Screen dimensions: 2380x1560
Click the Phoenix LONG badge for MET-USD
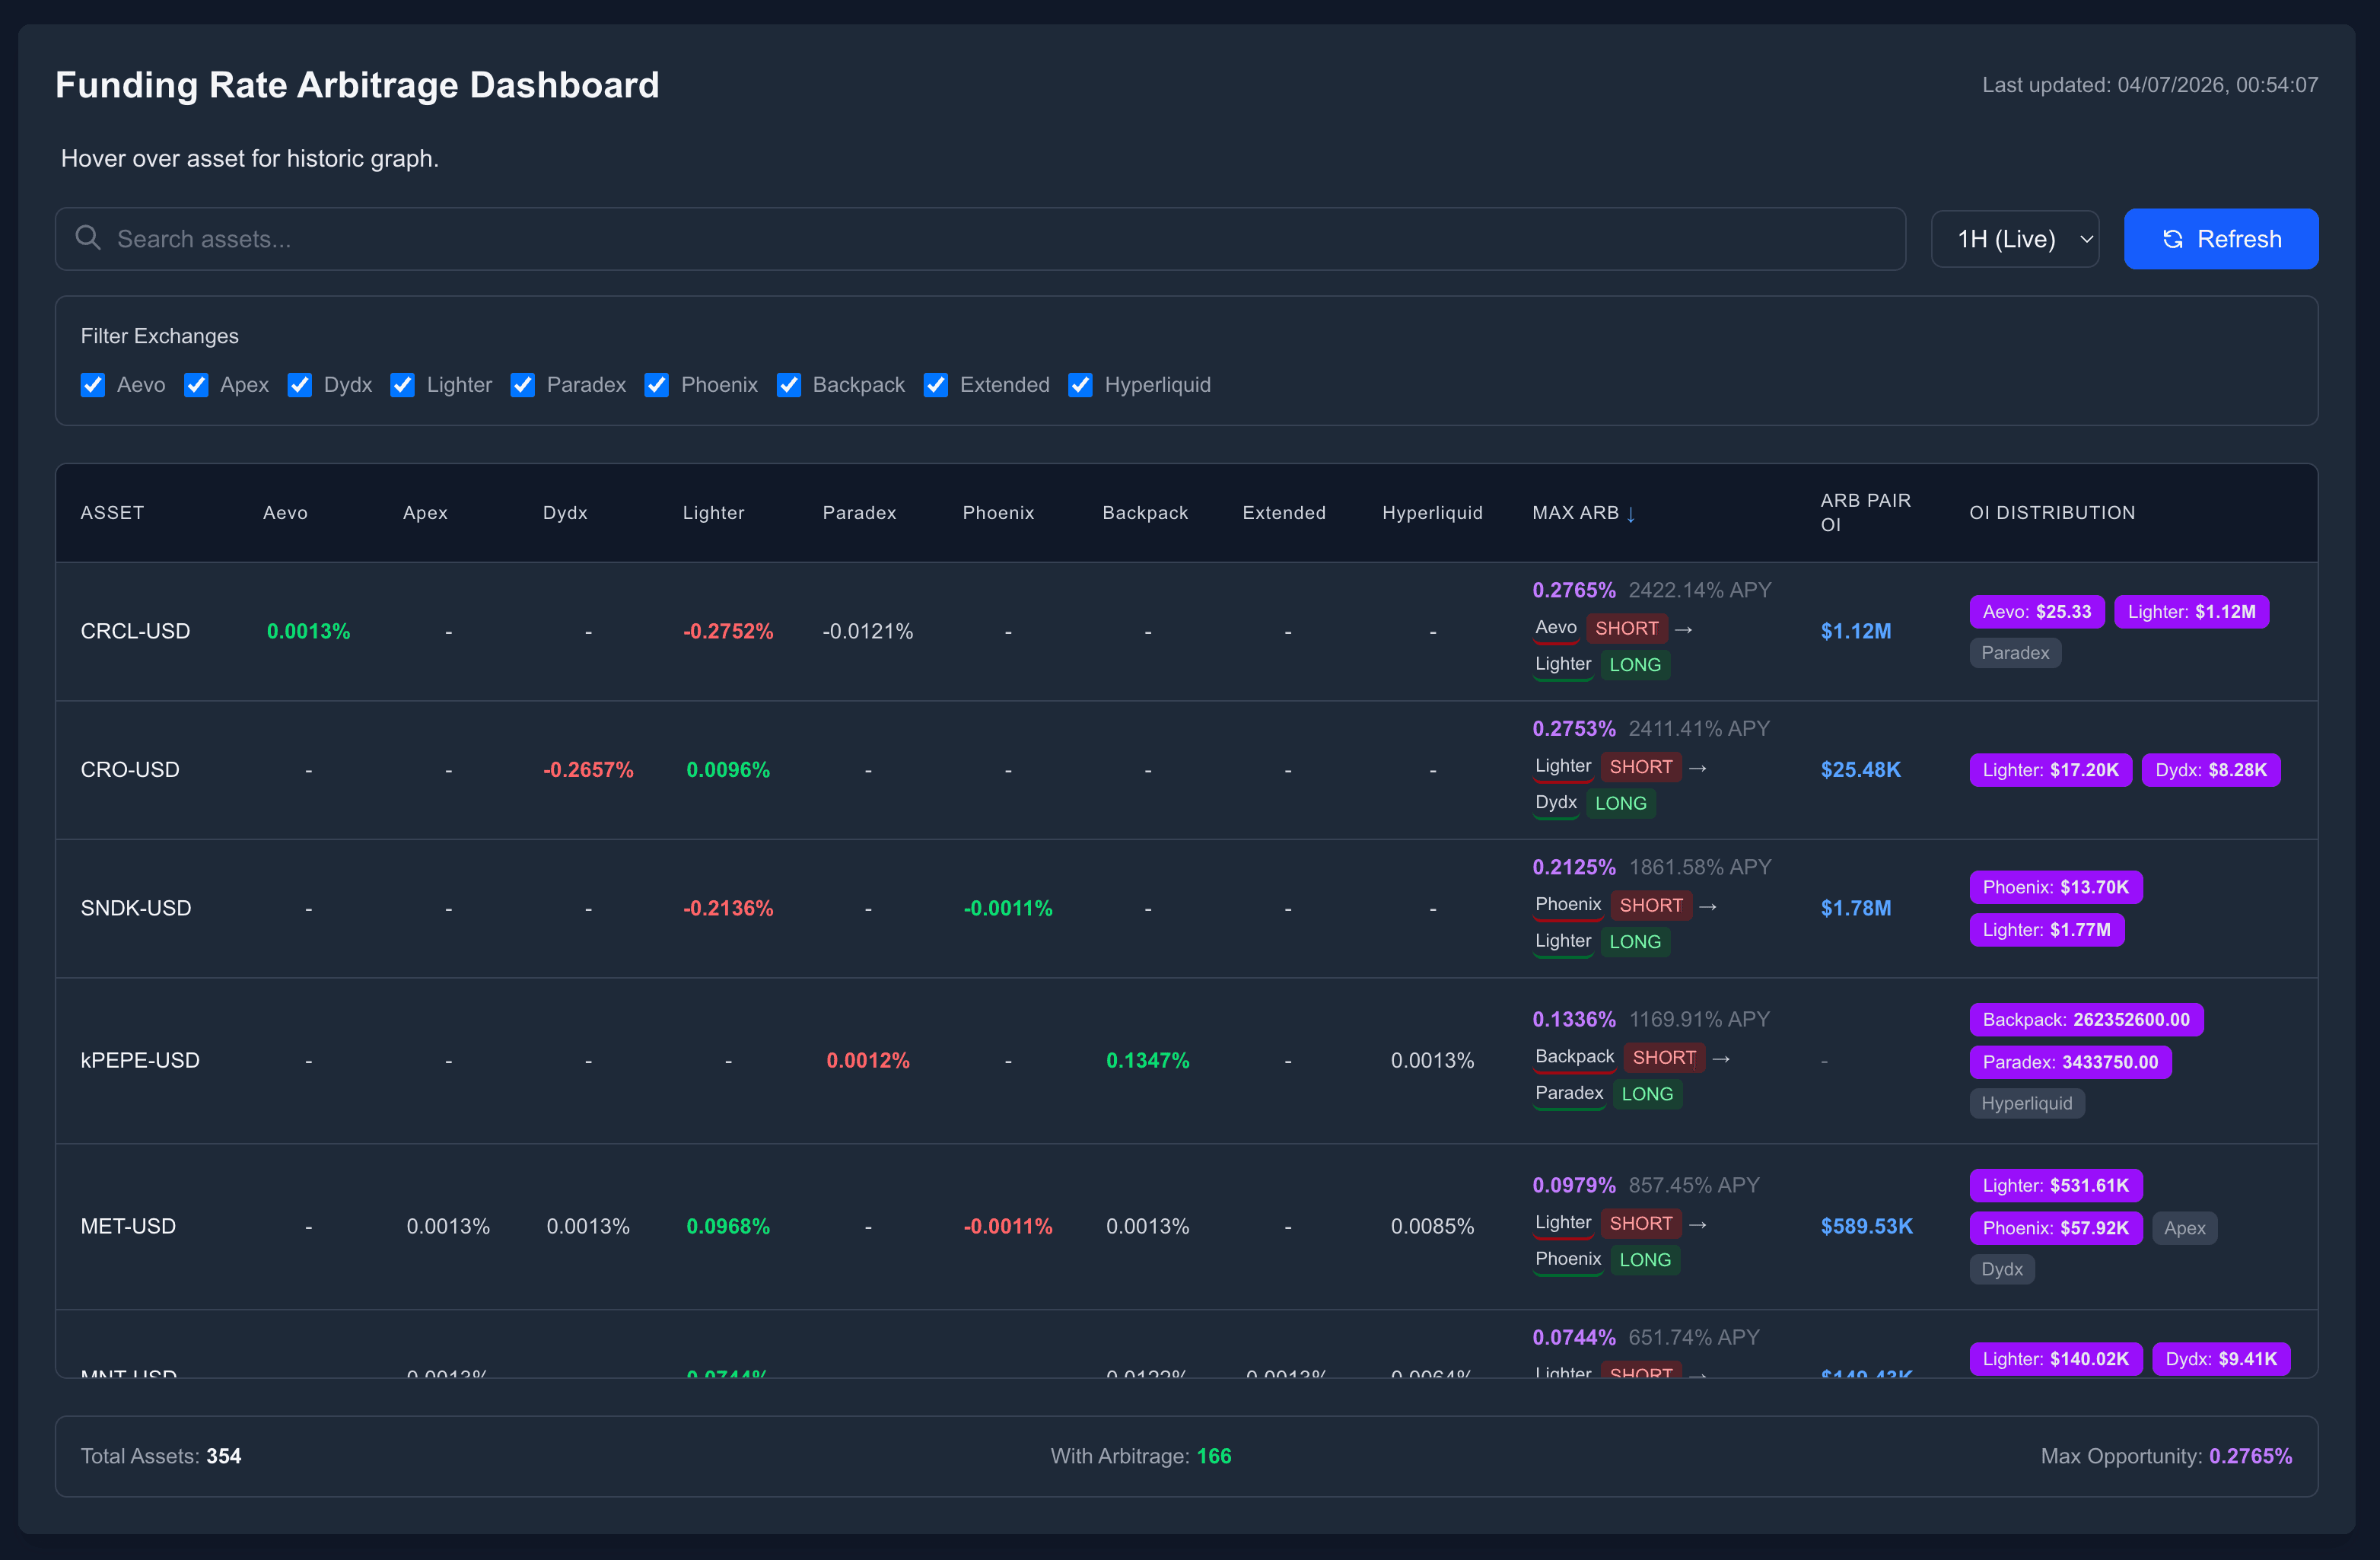coord(1645,1260)
